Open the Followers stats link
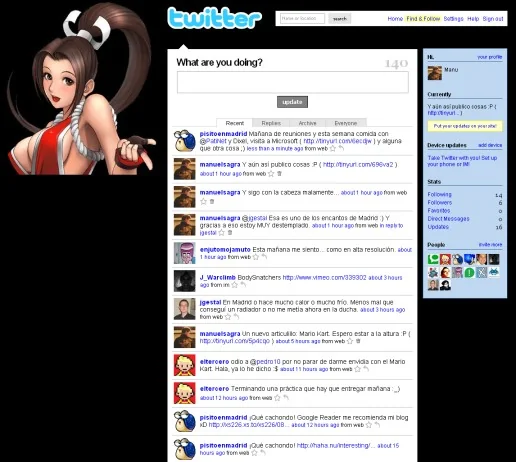The height and width of the screenshot is (462, 516). click(440, 202)
